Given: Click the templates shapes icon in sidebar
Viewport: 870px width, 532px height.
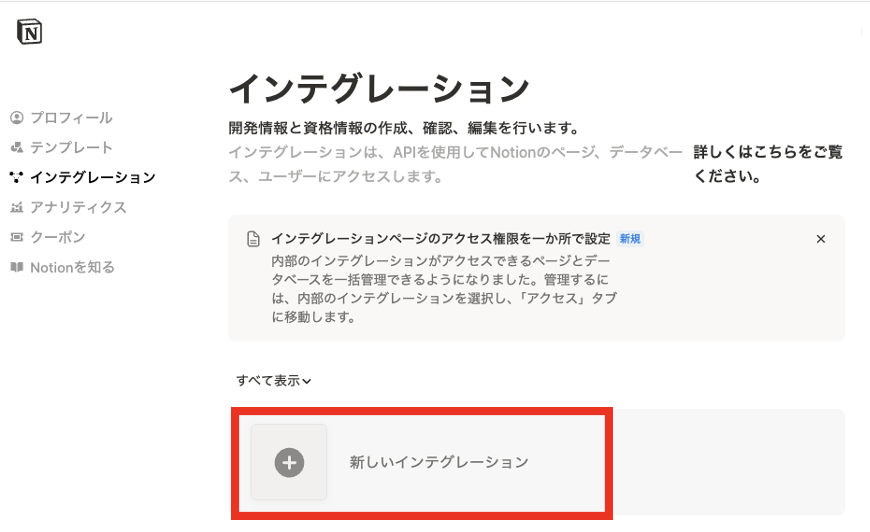Looking at the screenshot, I should tap(16, 148).
